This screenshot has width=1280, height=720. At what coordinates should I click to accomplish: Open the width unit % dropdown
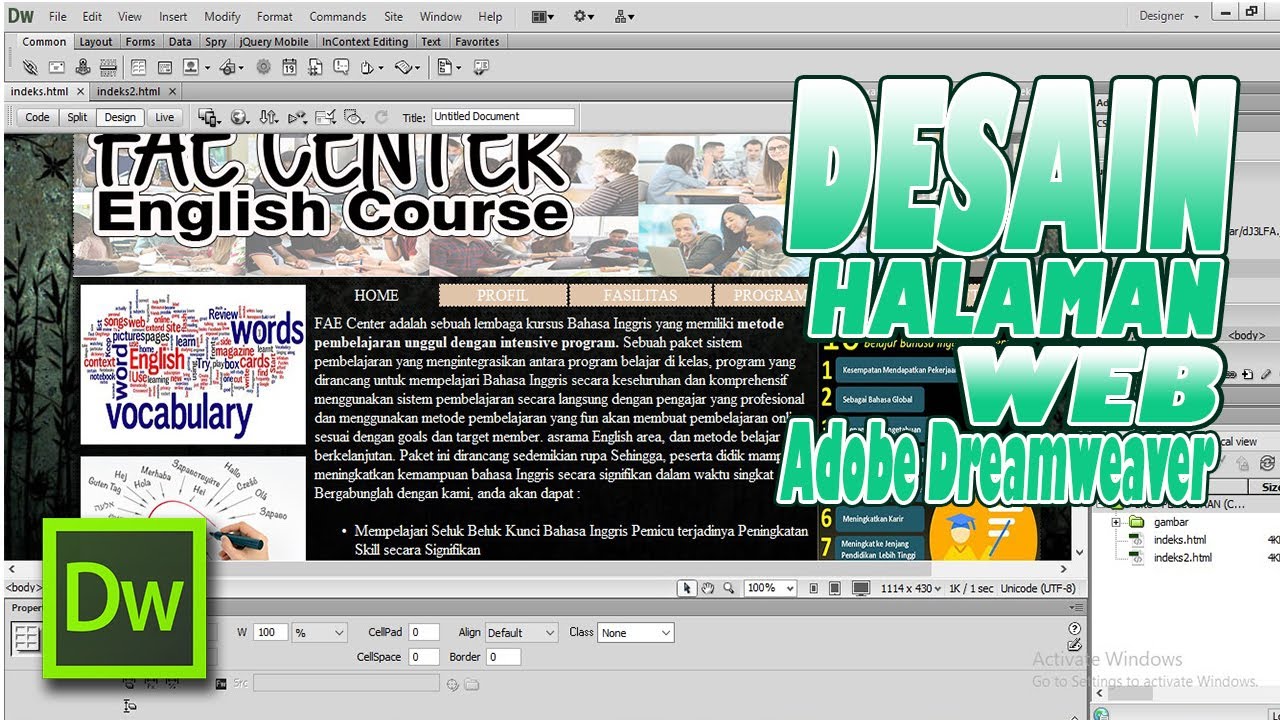point(319,632)
